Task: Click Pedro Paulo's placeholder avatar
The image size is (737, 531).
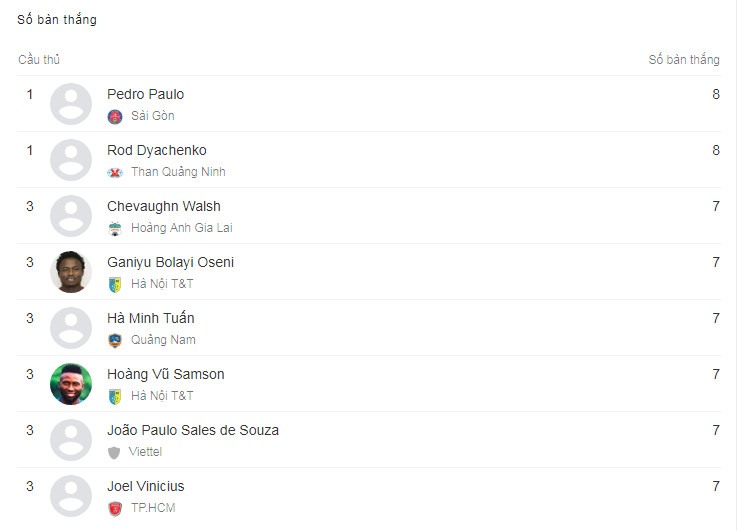Action: [x=71, y=104]
